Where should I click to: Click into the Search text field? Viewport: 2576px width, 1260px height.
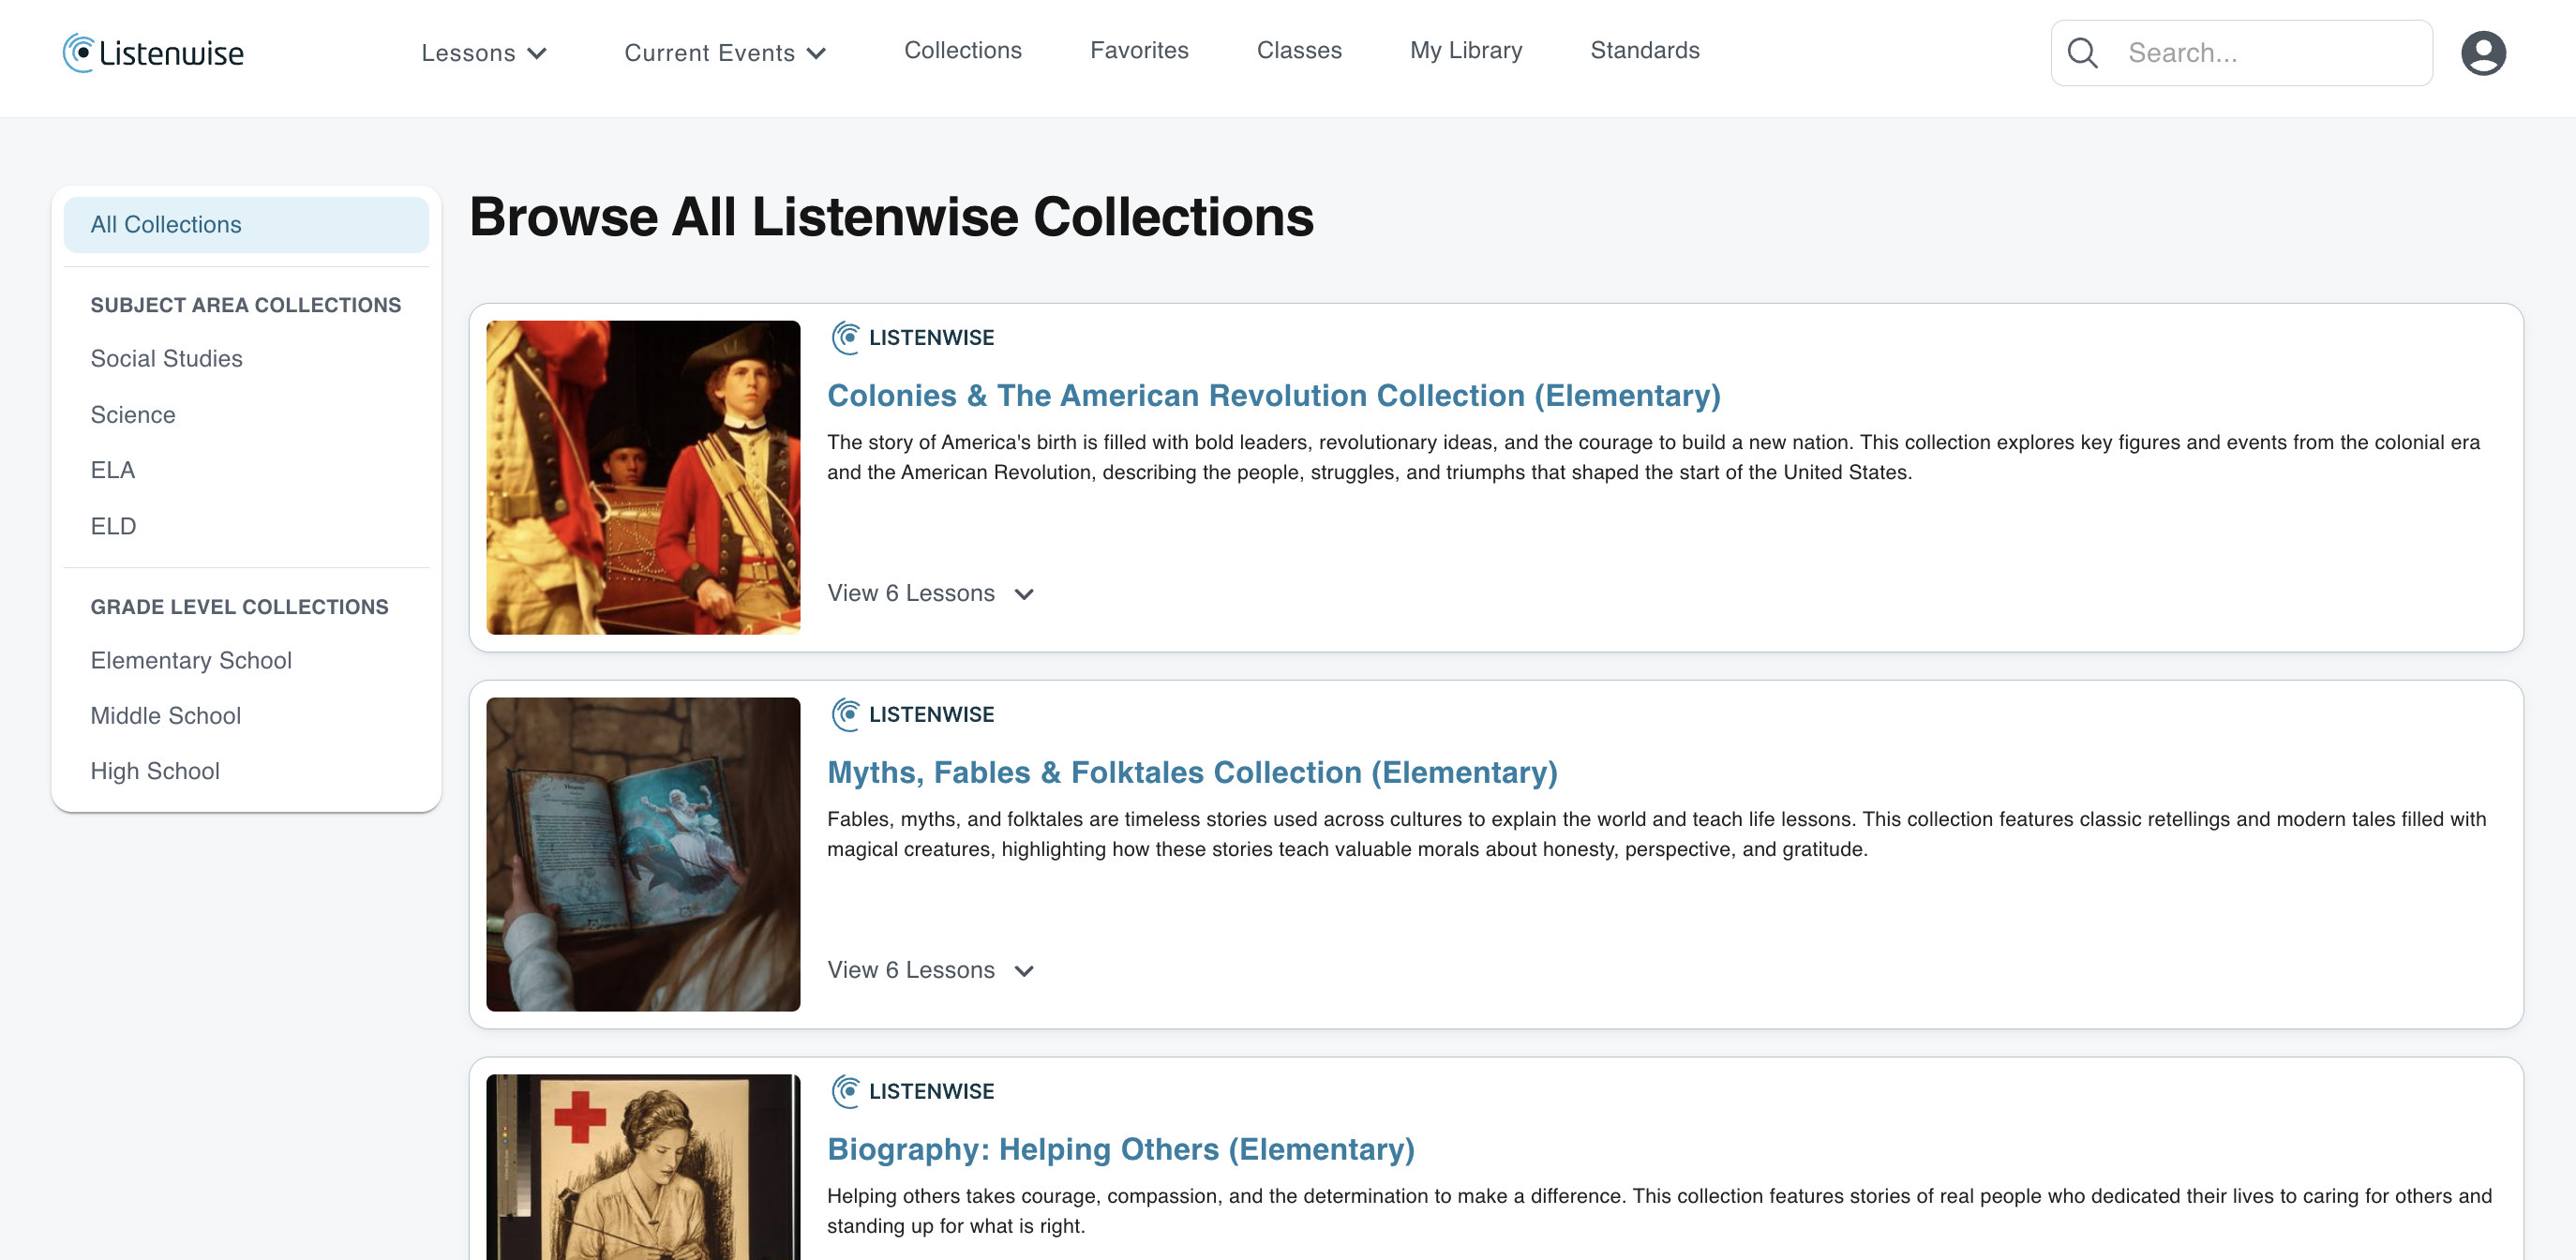pyautogui.click(x=2270, y=53)
